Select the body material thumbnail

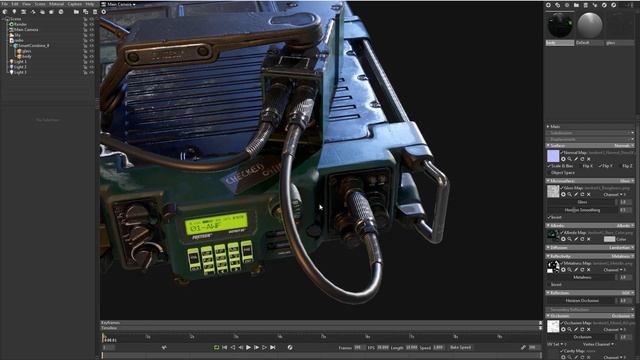coord(560,25)
